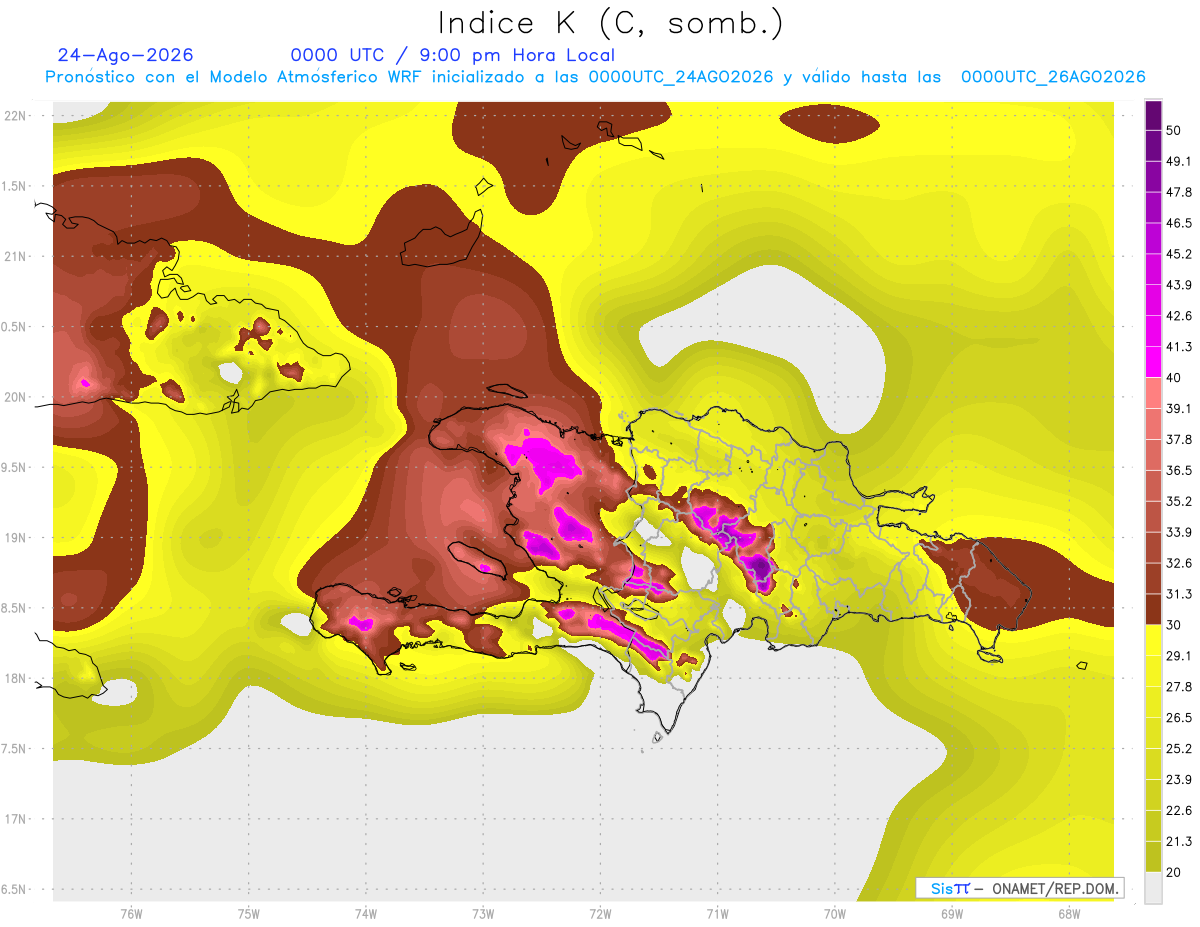
Task: Click the "17N" latitude label
Action: coord(16,819)
